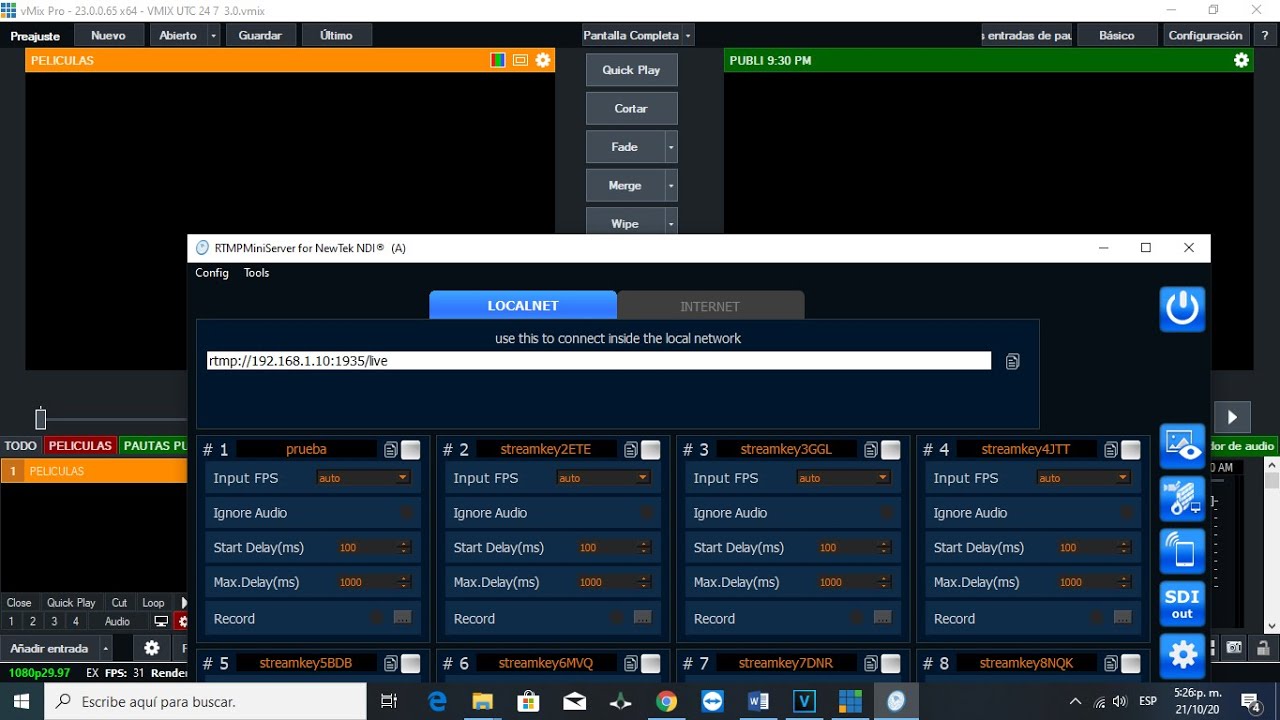Copy the local RTMP URL to clipboard

tap(1012, 361)
